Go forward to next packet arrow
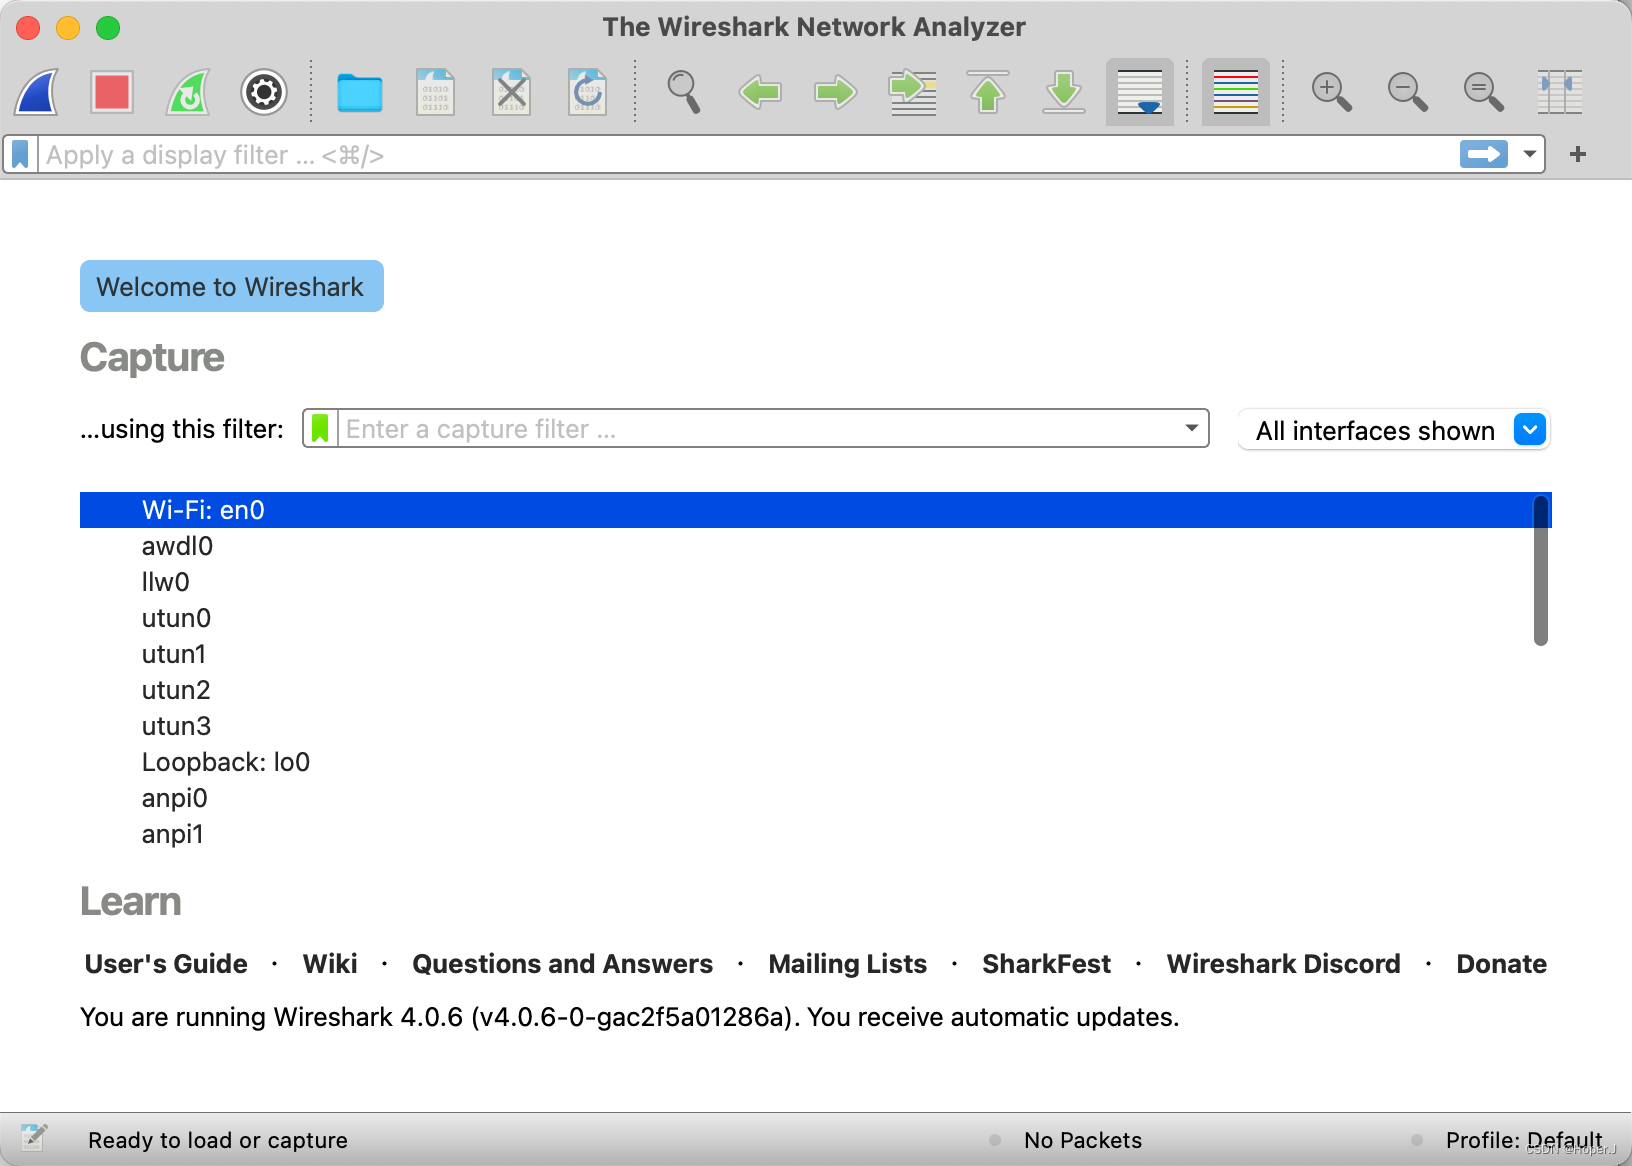Screen dimensions: 1632x1166 [x=836, y=92]
